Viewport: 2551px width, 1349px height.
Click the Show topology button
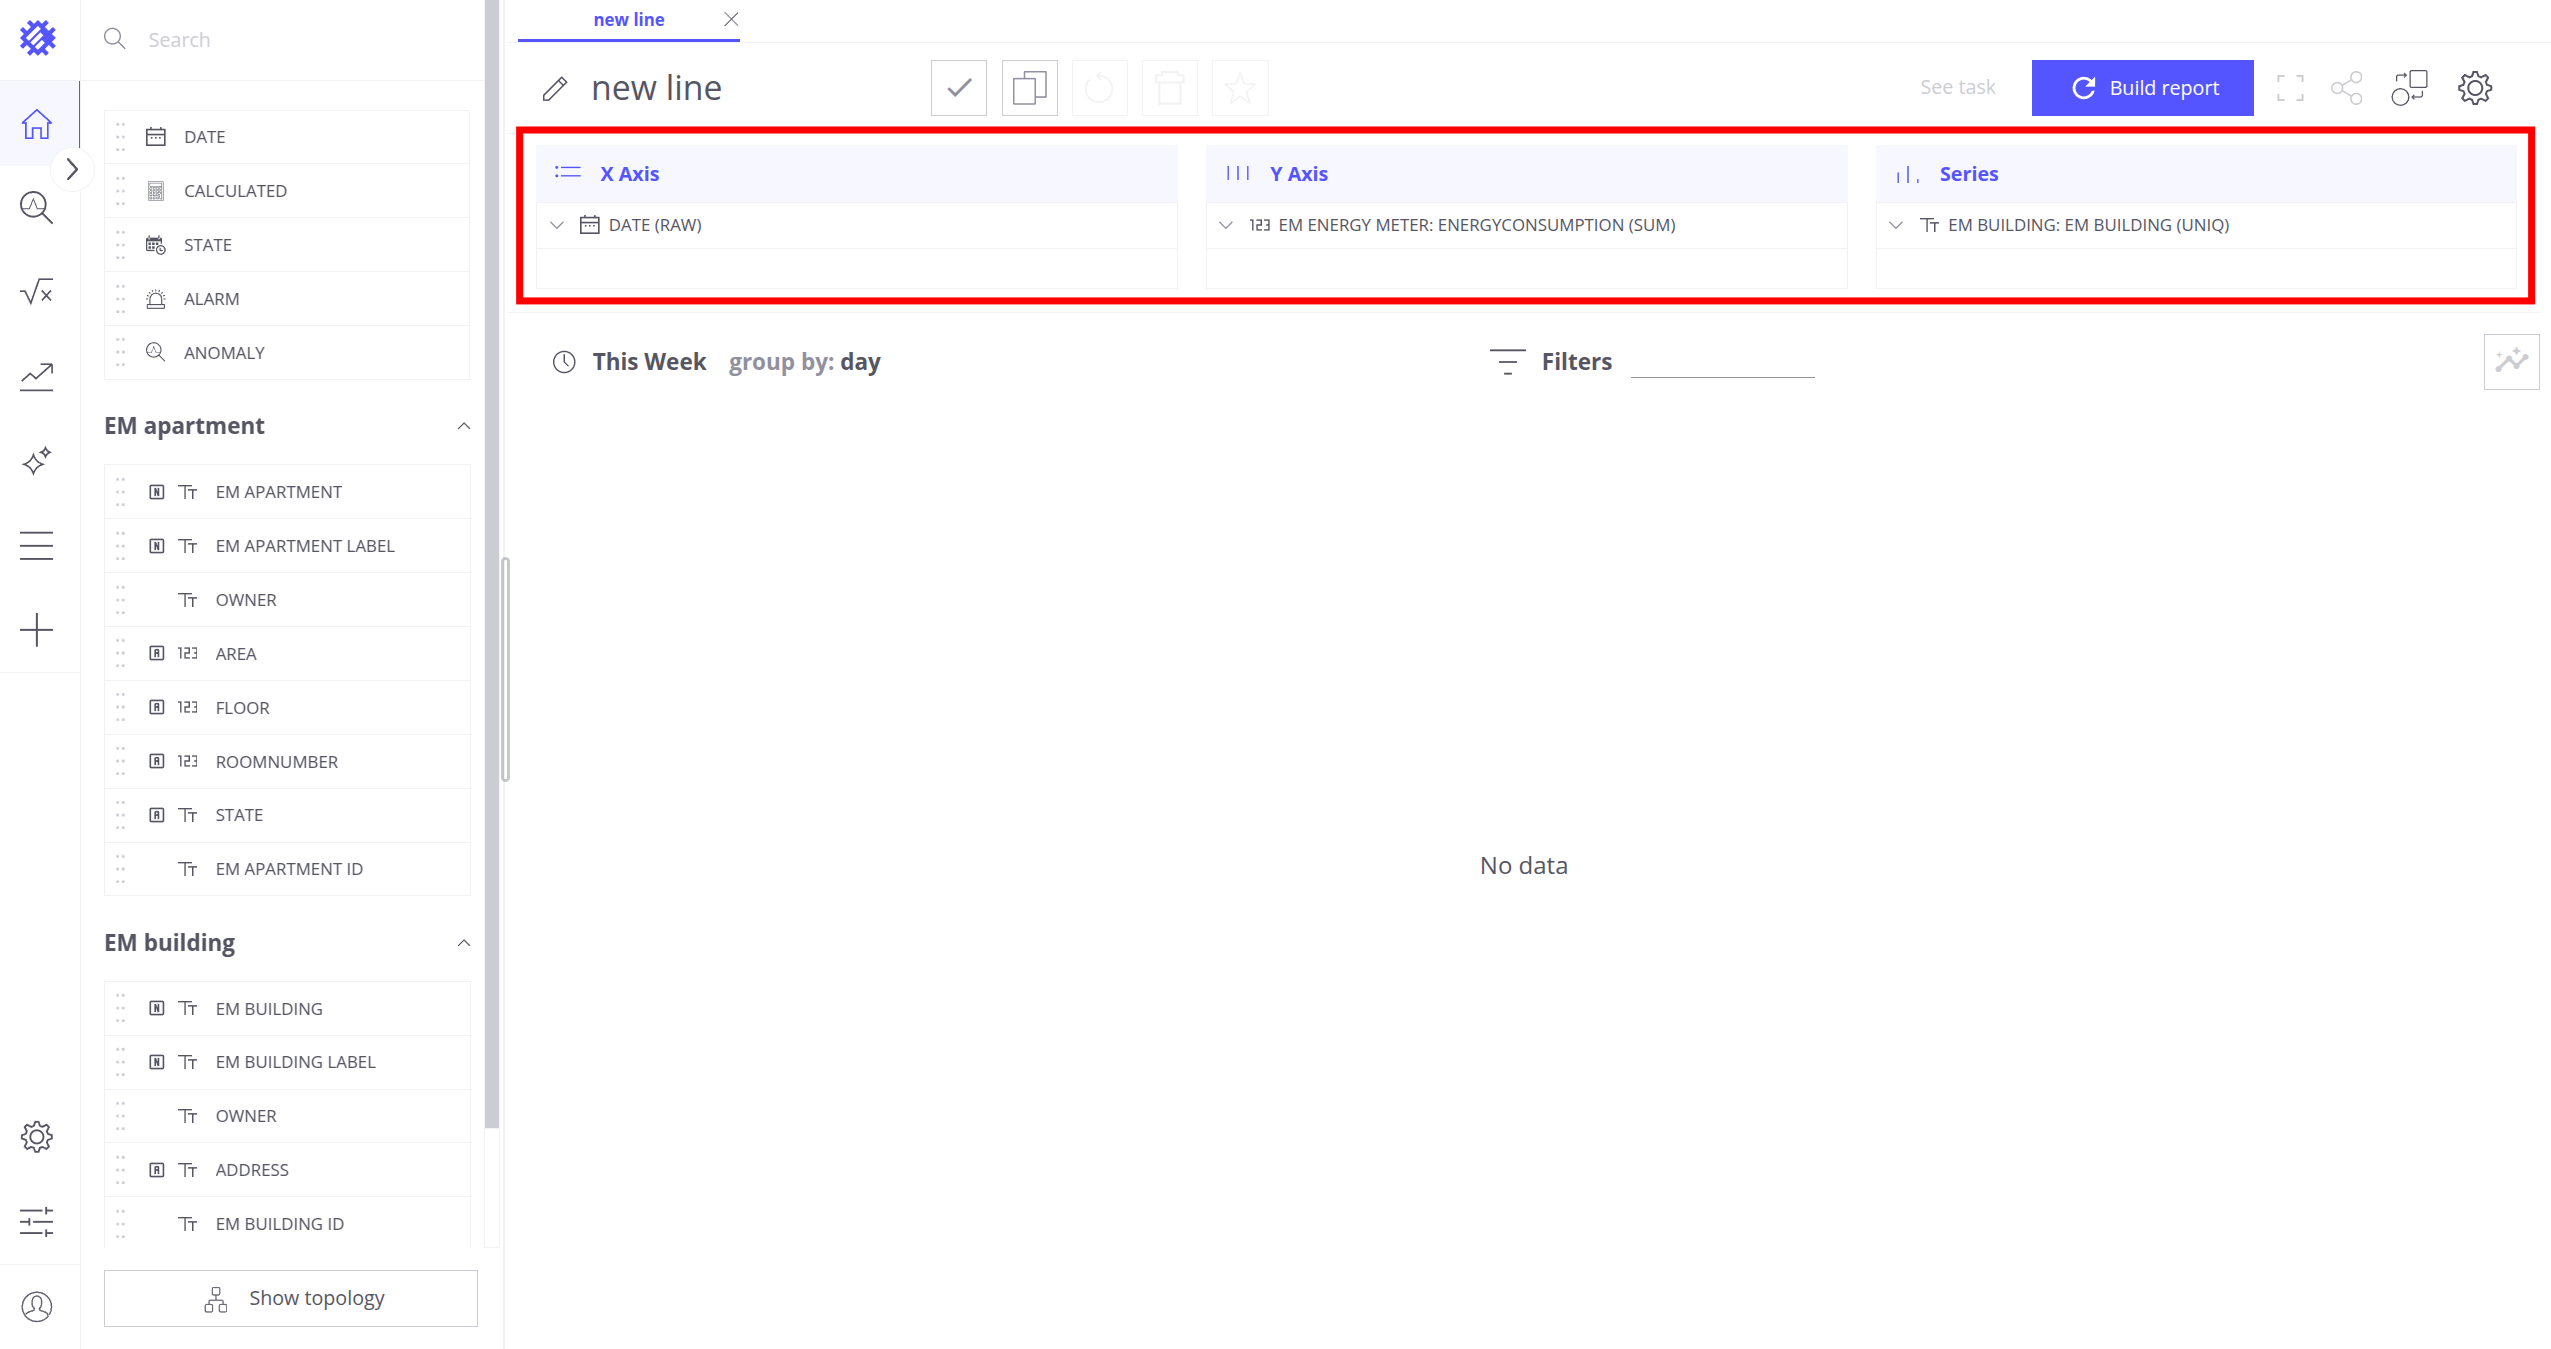pyautogui.click(x=291, y=1298)
